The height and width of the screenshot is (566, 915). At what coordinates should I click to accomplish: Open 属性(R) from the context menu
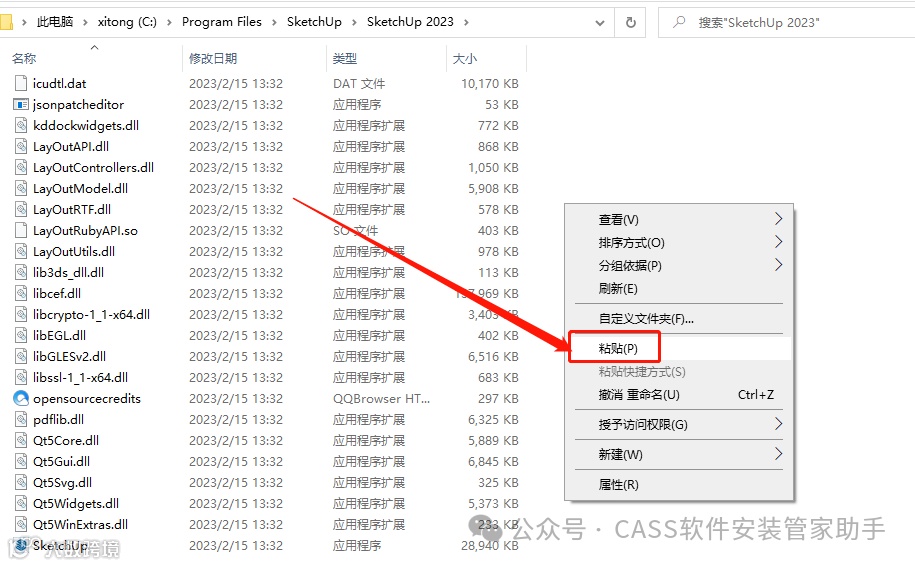679,484
